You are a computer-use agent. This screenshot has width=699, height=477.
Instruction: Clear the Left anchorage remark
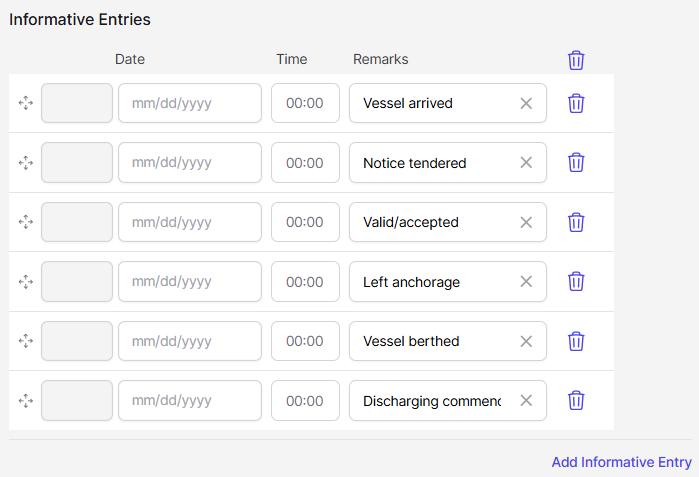[526, 282]
